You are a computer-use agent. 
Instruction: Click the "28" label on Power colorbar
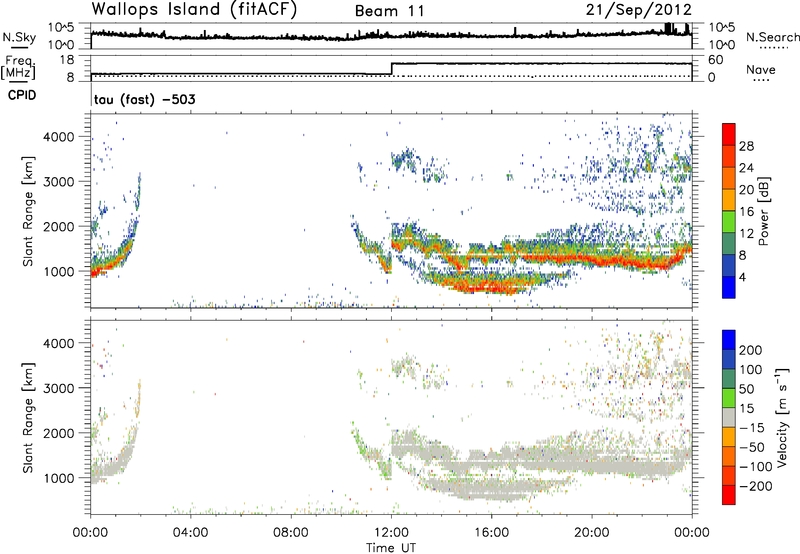(x=746, y=146)
